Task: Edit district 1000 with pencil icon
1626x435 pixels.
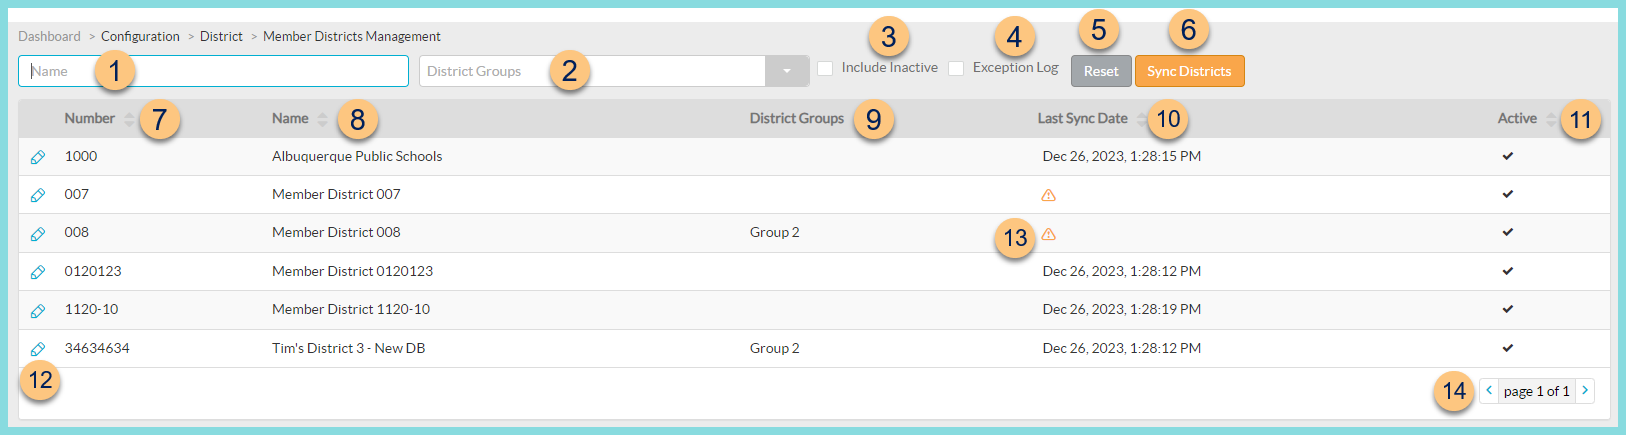Action: pyautogui.click(x=38, y=157)
